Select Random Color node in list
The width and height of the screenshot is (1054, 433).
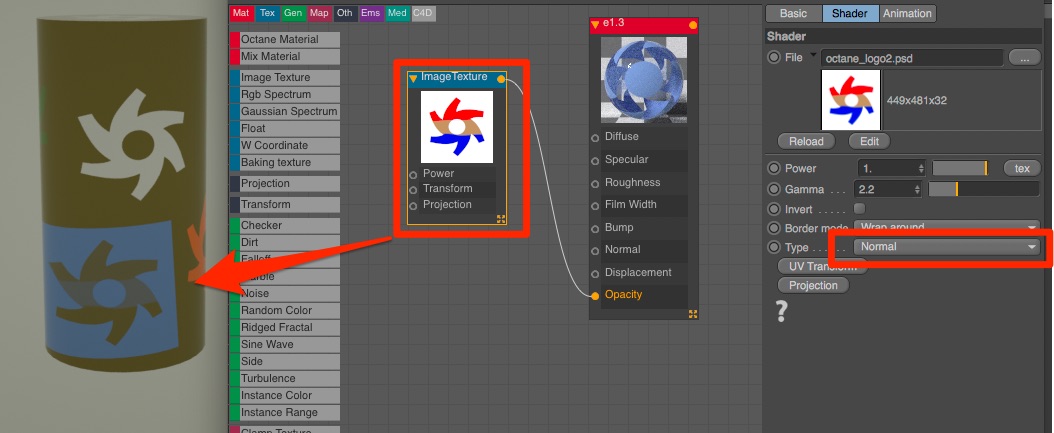(x=285, y=311)
